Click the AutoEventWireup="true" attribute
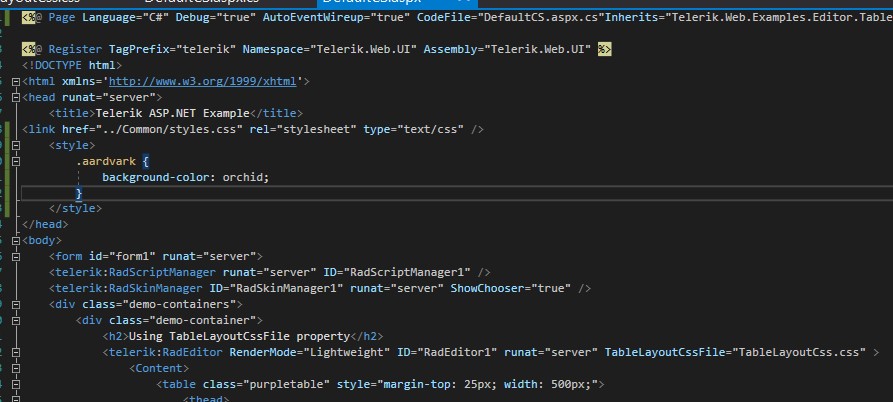 pos(337,18)
